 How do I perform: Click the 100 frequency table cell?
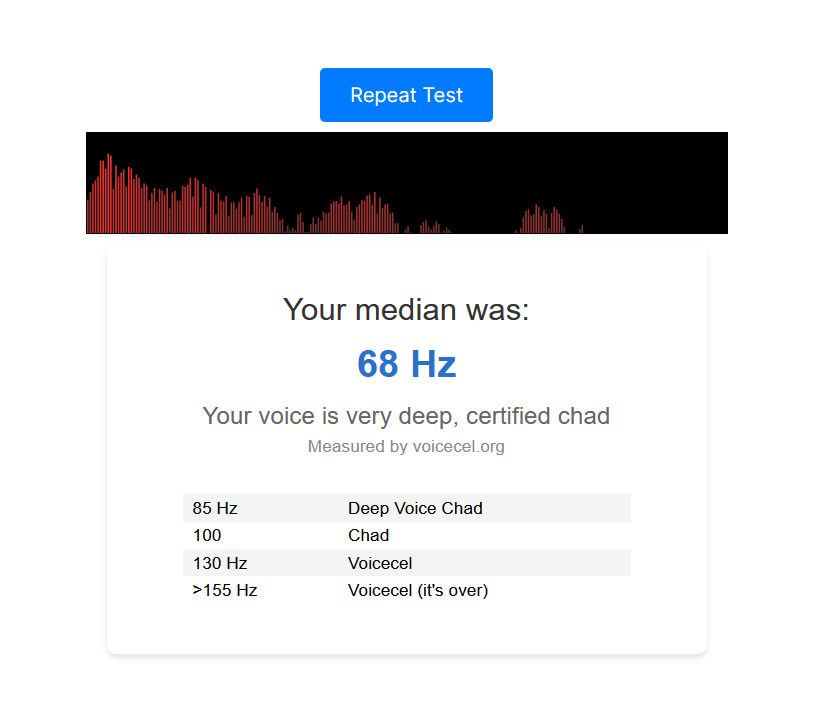207,536
